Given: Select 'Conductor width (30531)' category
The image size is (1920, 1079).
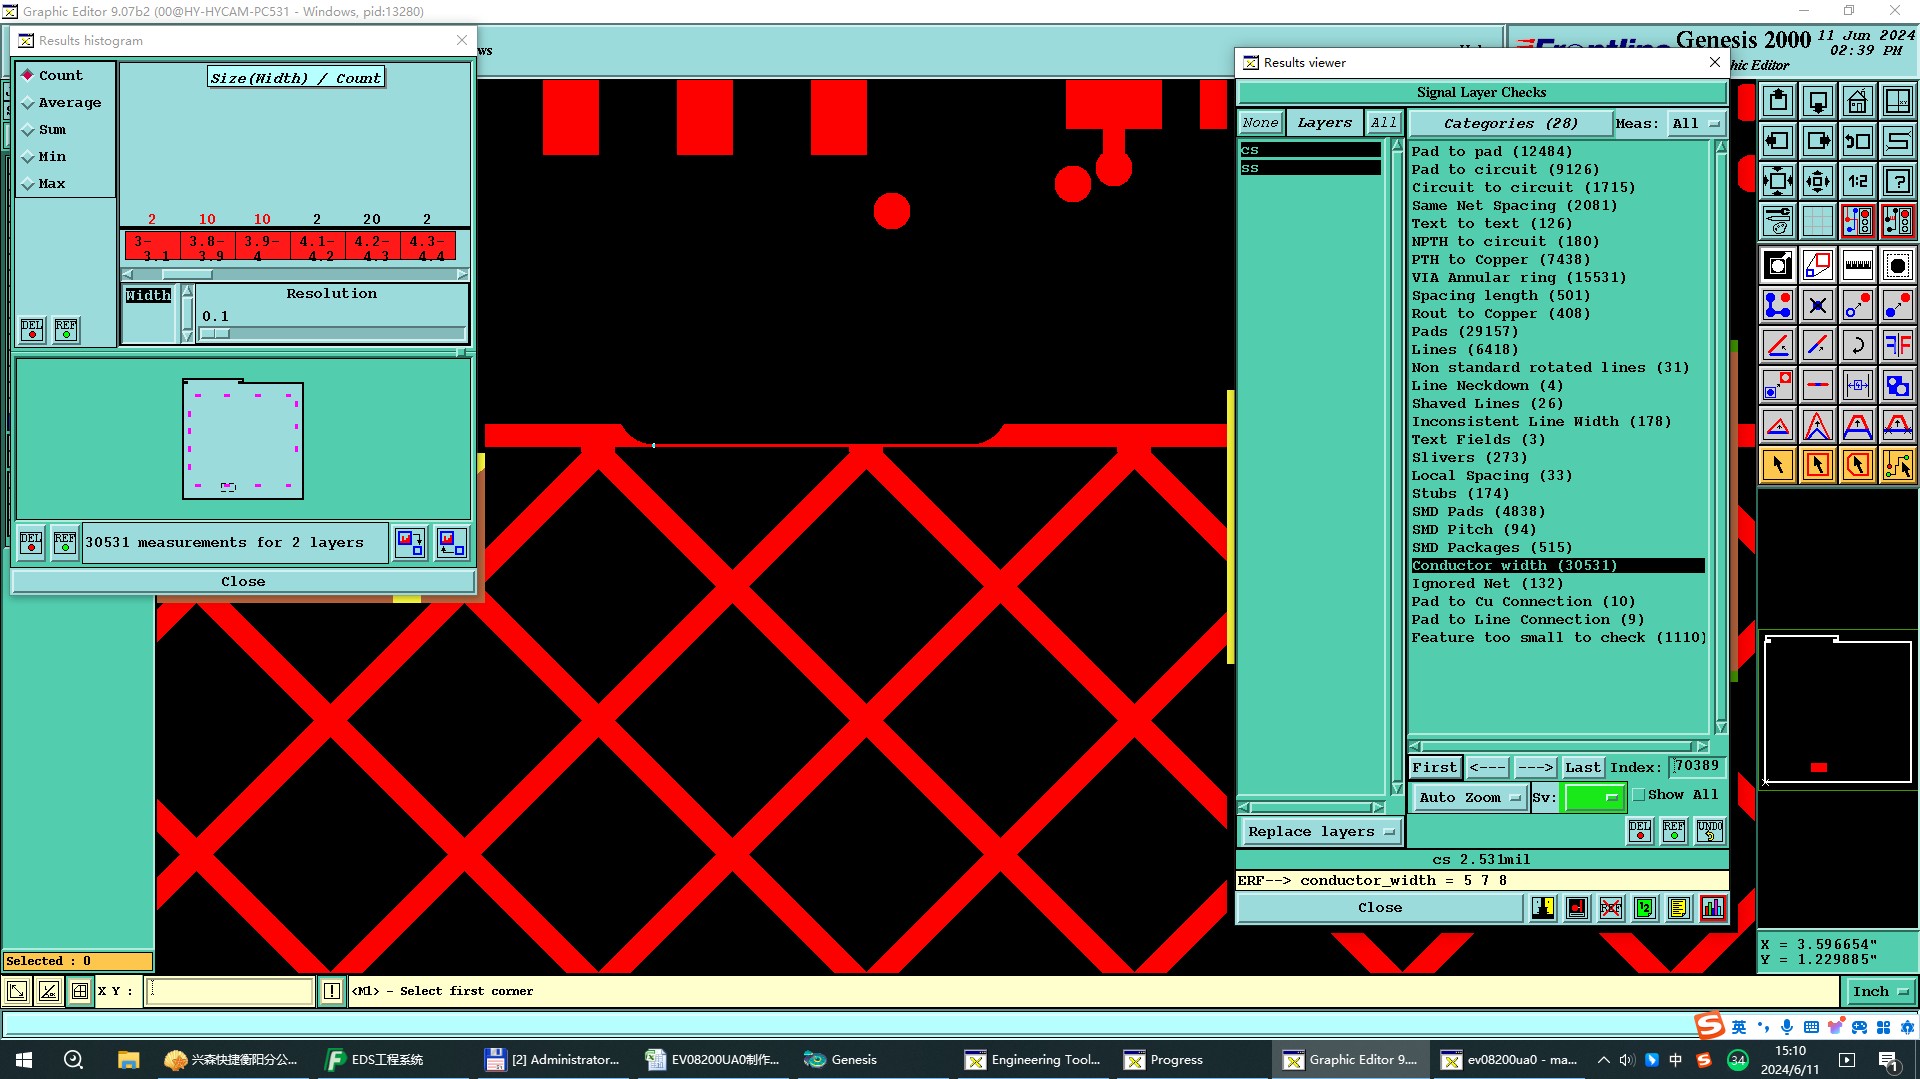Looking at the screenshot, I should [1557, 566].
